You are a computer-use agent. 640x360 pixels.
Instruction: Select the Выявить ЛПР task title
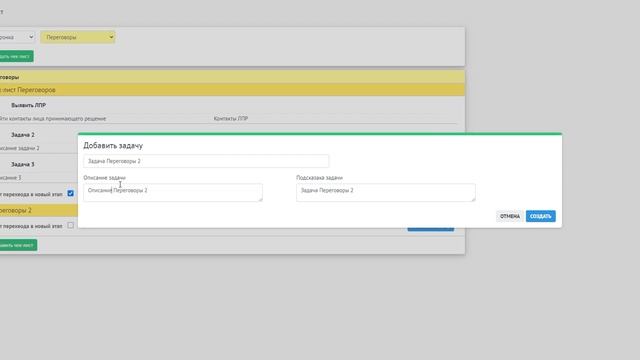click(x=29, y=105)
